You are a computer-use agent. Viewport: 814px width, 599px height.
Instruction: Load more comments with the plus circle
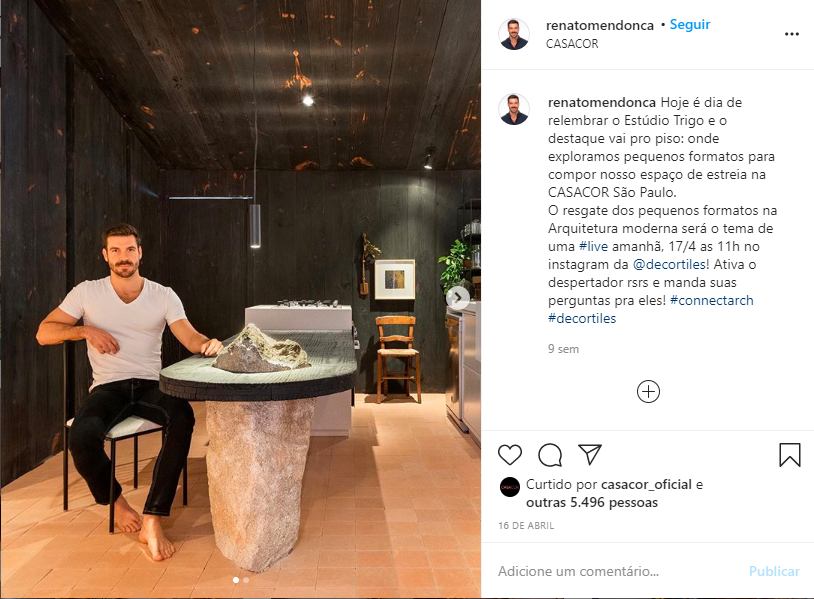[x=648, y=391]
